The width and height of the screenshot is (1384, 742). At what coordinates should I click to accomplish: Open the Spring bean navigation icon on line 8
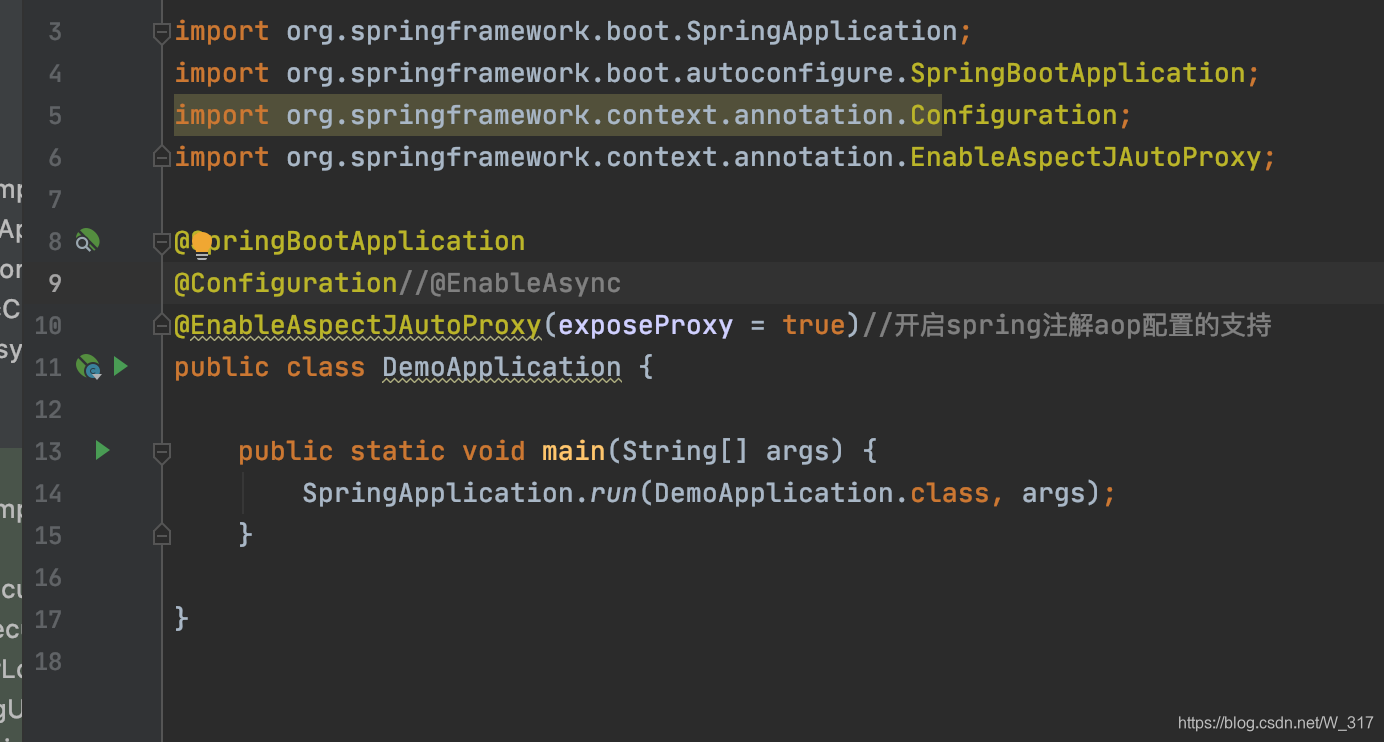coord(87,240)
